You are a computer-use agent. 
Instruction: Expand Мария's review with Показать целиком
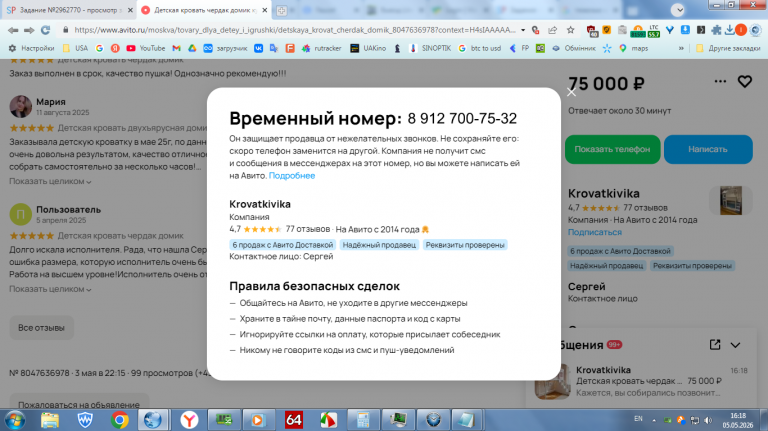pos(50,181)
